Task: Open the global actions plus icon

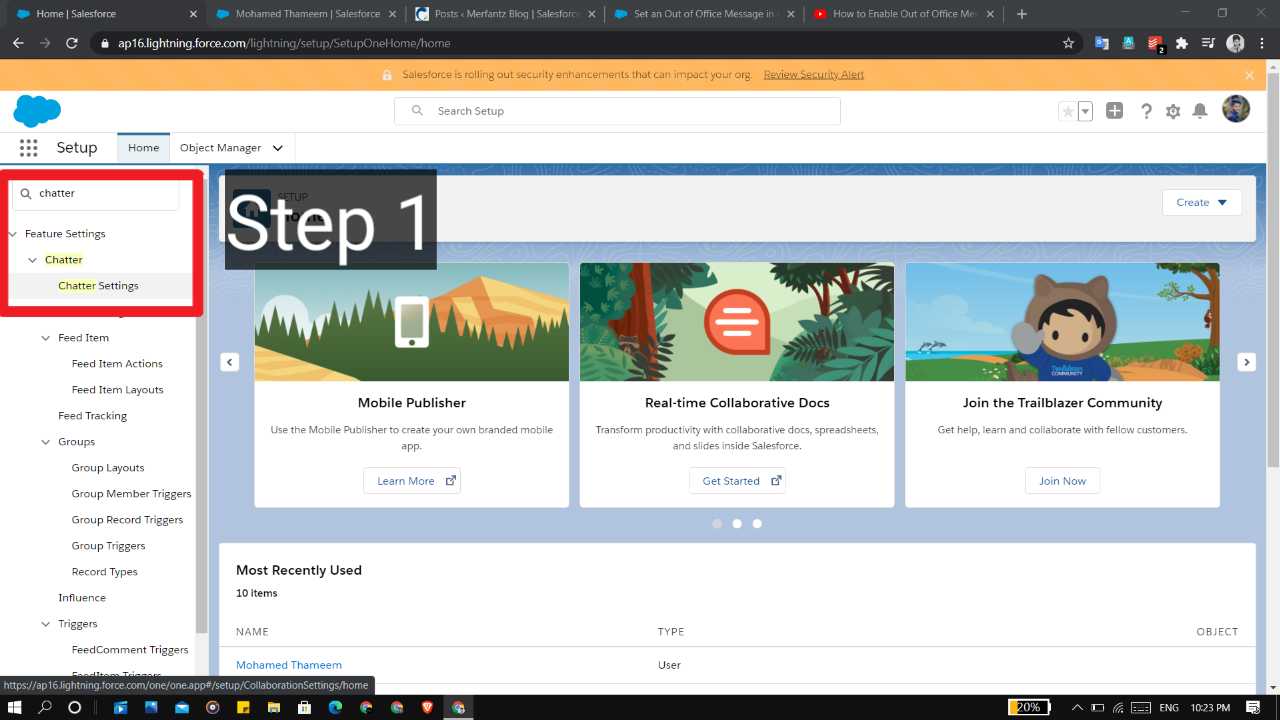Action: click(x=1114, y=111)
